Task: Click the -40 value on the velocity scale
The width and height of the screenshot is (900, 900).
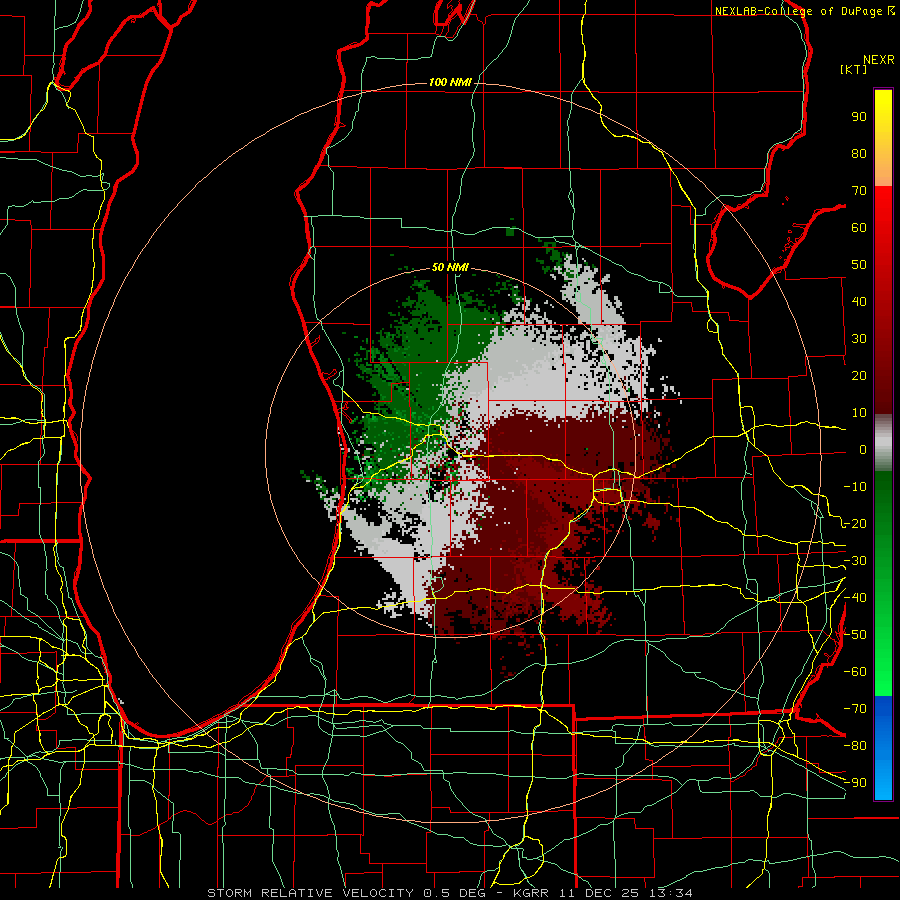Action: (x=855, y=598)
